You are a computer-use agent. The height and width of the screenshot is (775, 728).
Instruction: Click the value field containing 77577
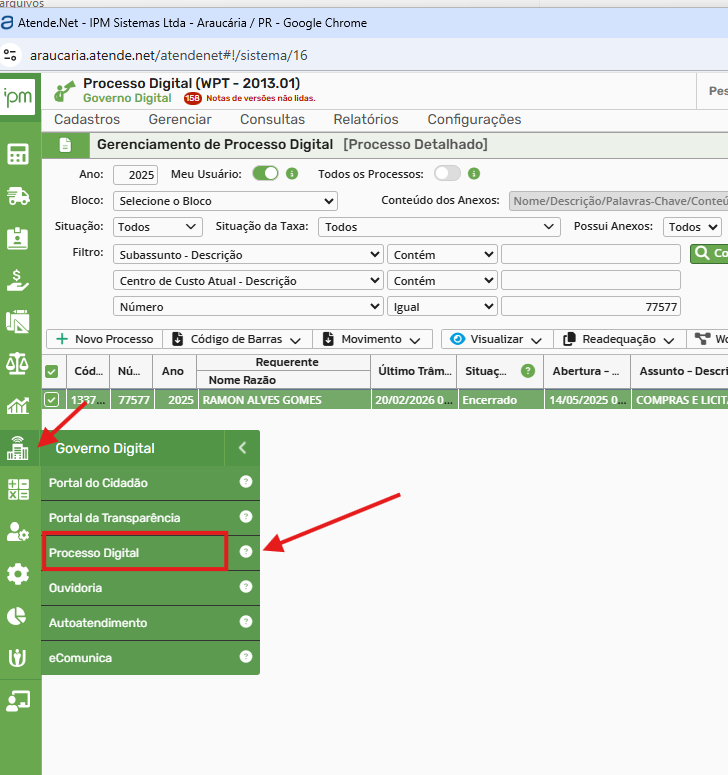[591, 306]
